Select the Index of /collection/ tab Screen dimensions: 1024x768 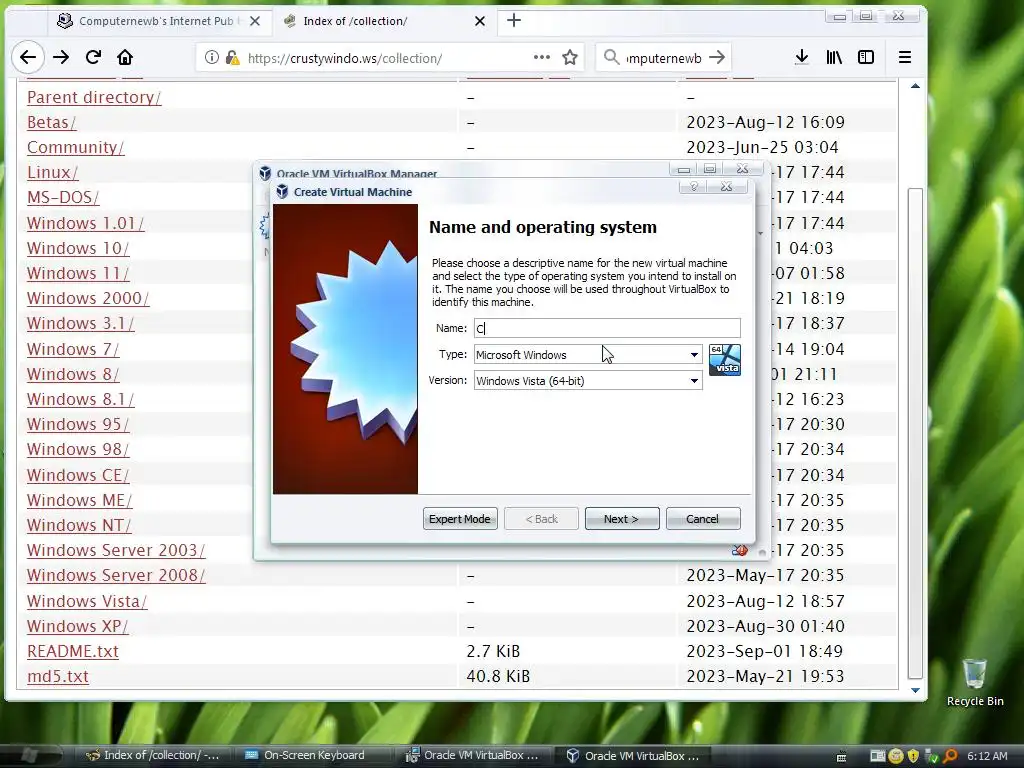point(385,21)
